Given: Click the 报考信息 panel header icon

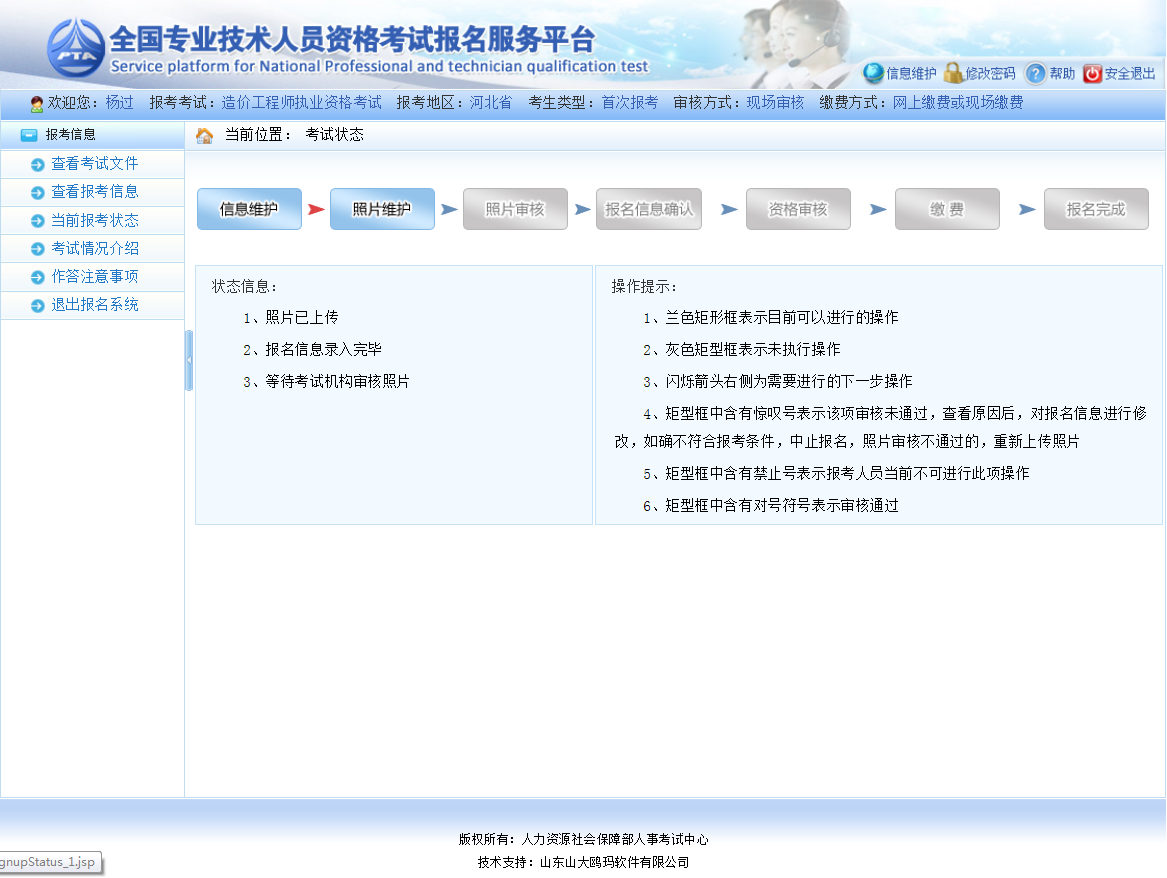Looking at the screenshot, I should (x=29, y=135).
